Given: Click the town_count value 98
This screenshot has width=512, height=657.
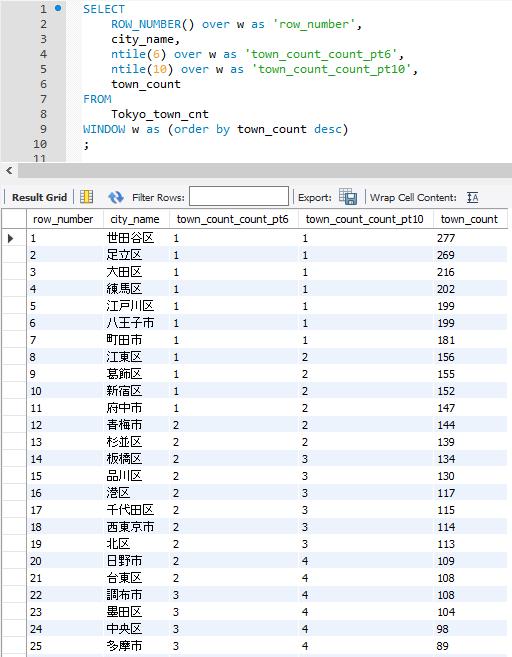Looking at the screenshot, I should (442, 629).
